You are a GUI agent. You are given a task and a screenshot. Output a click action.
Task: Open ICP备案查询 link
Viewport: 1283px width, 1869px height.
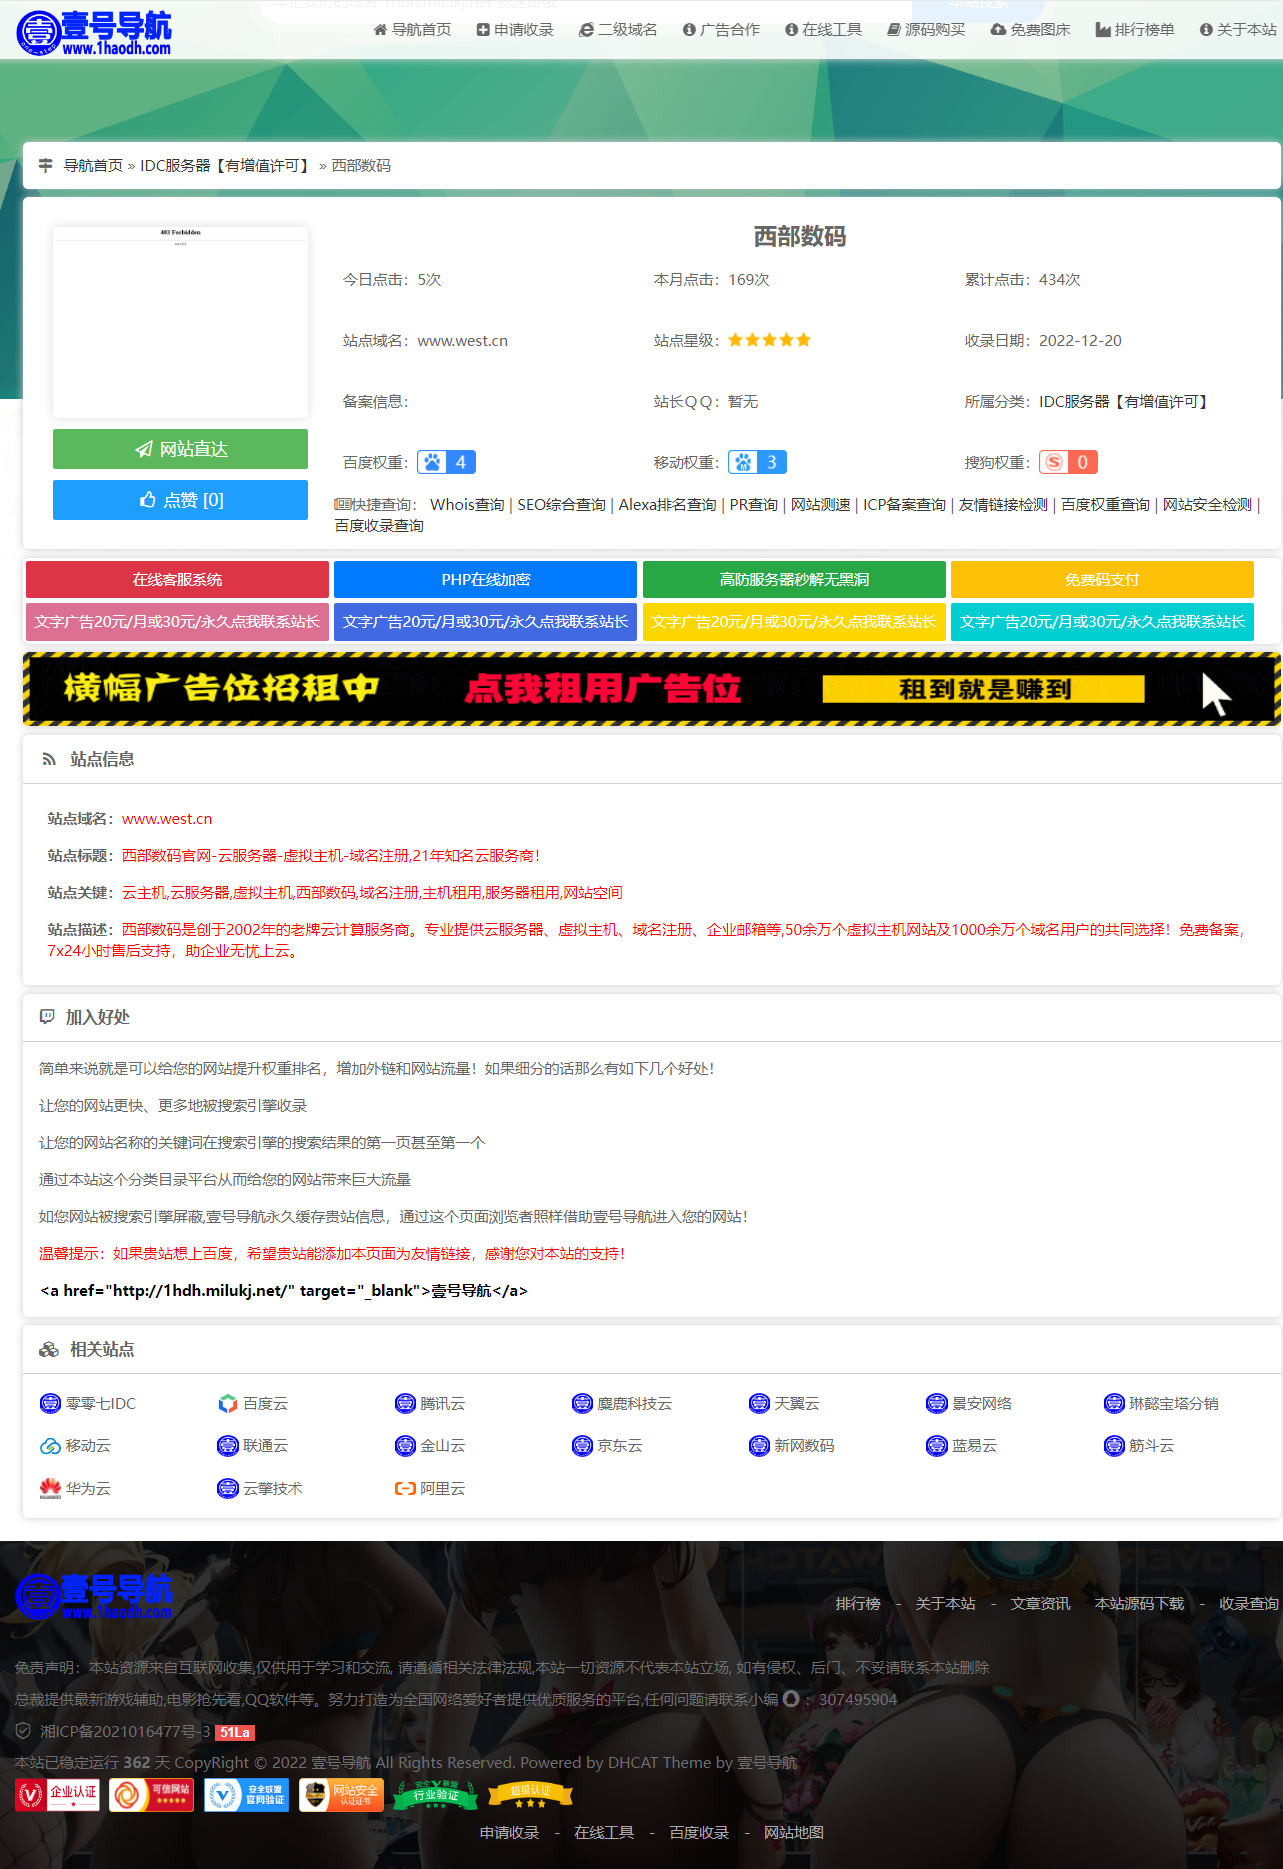tap(904, 505)
